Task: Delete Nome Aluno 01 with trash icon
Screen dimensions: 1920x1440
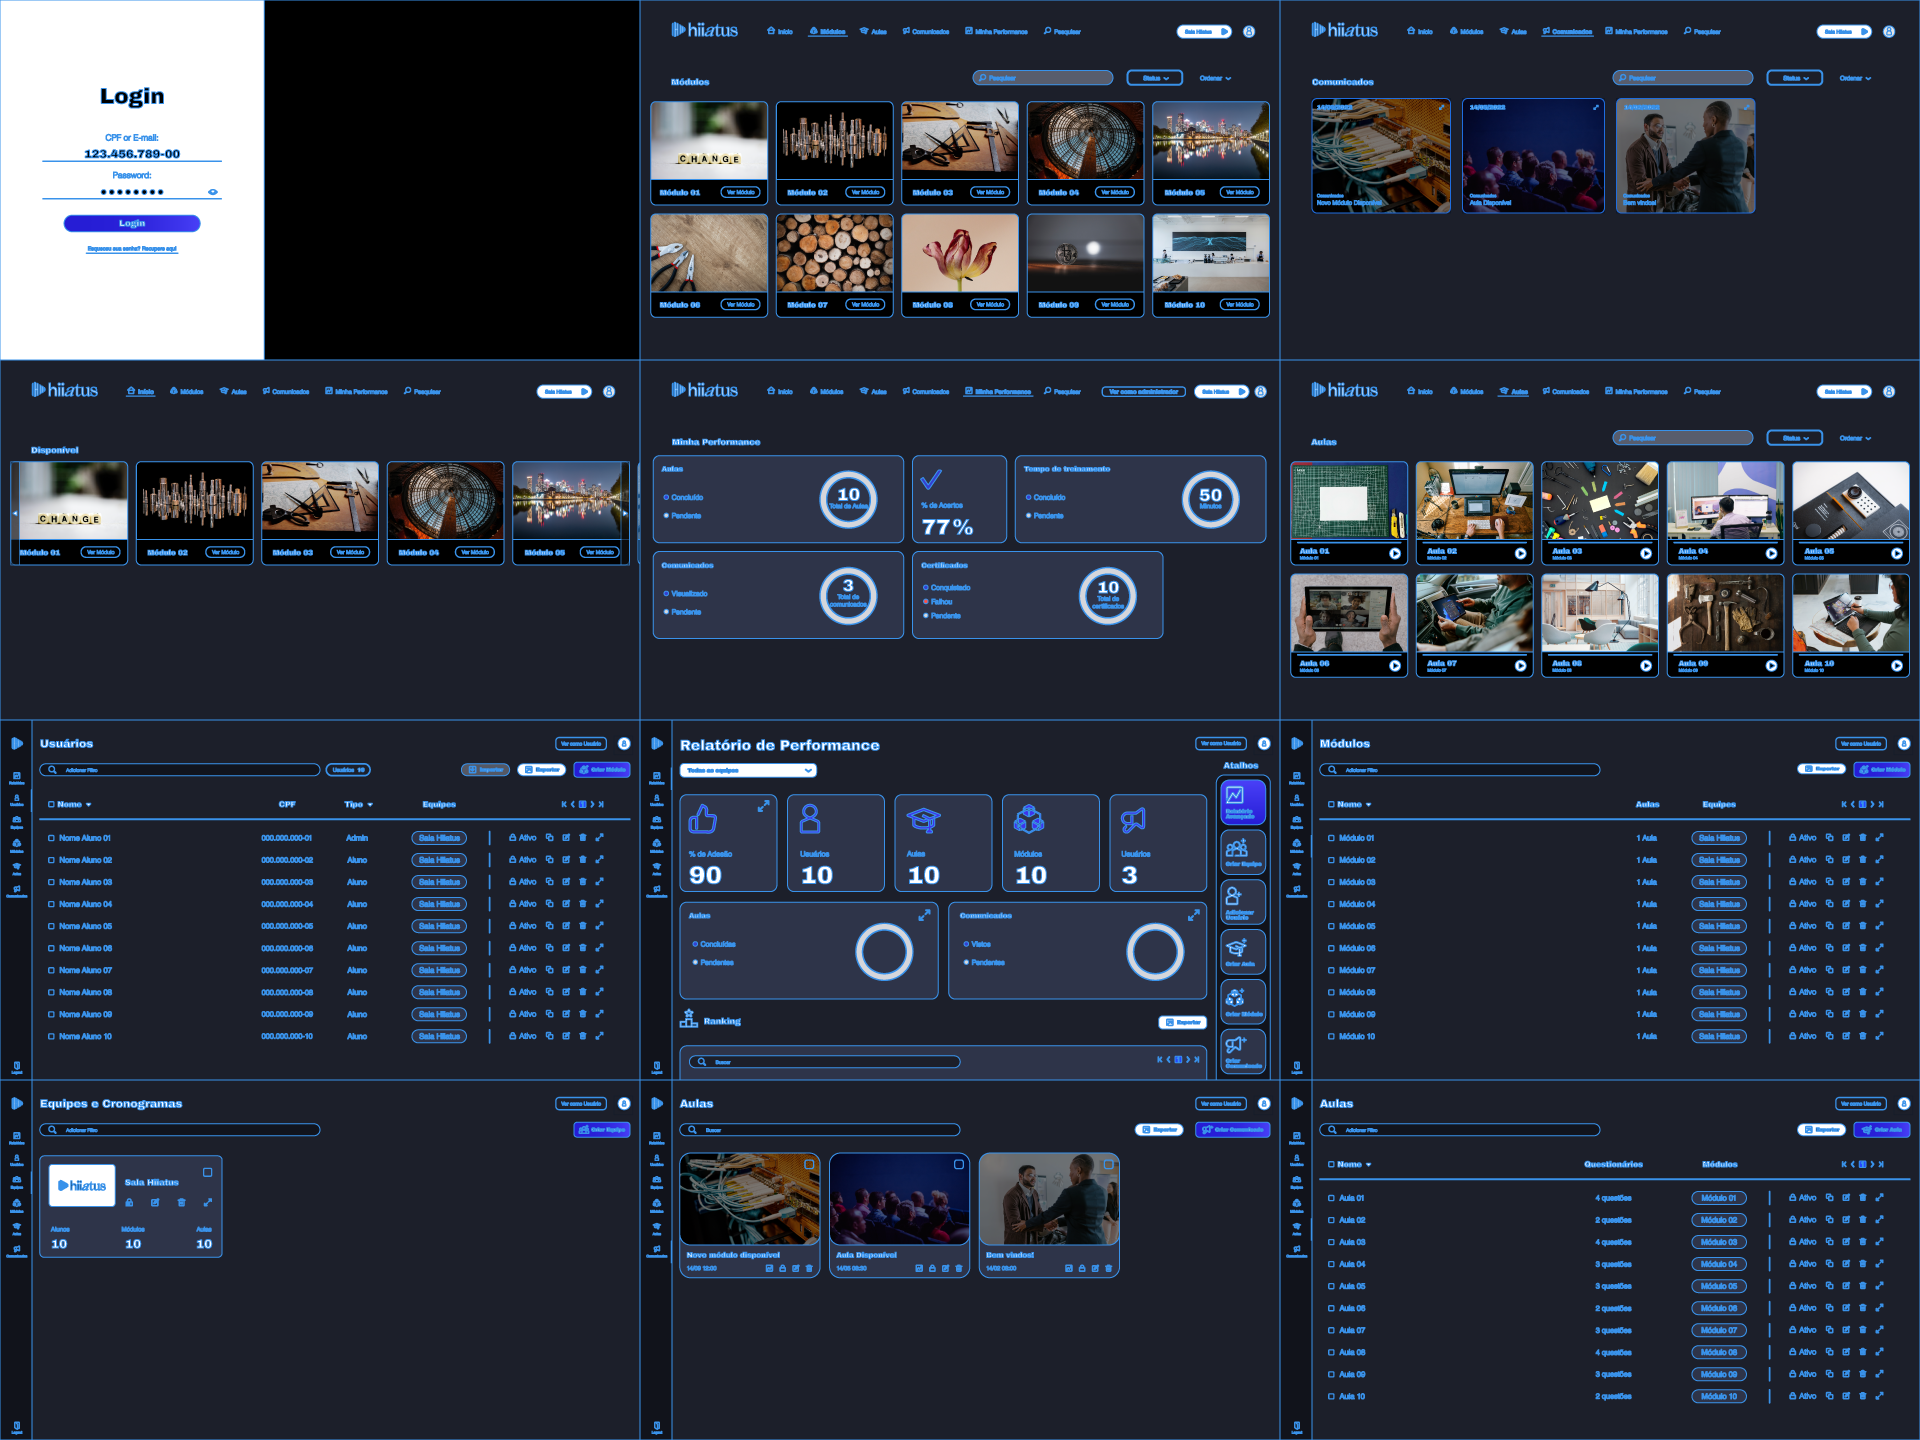Action: 583,838
